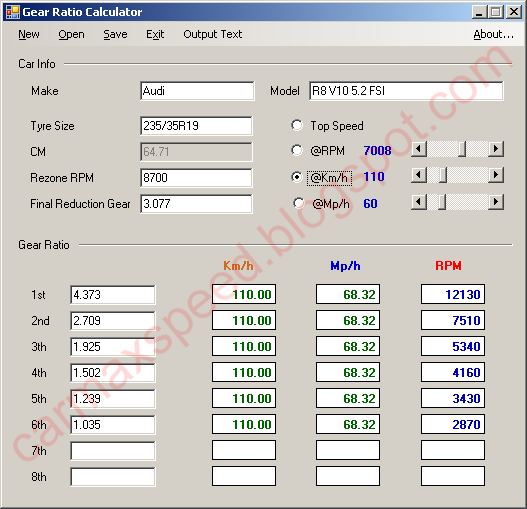The height and width of the screenshot is (509, 527).
Task: Click left arrow of the @RPM scrollbar
Action: pyautogui.click(x=418, y=149)
